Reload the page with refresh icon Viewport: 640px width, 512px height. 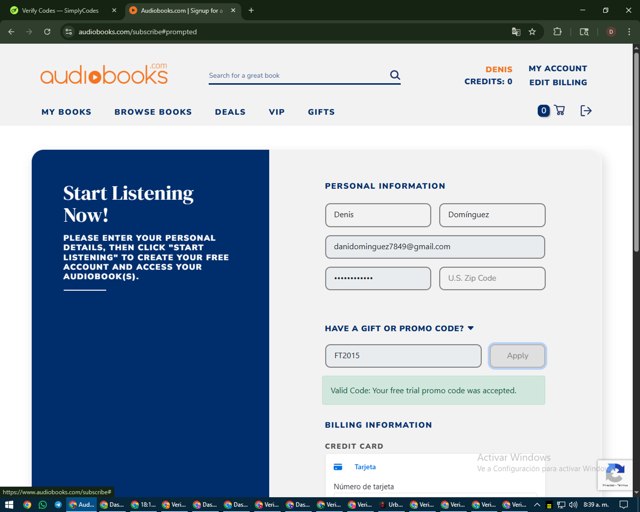[x=47, y=31]
